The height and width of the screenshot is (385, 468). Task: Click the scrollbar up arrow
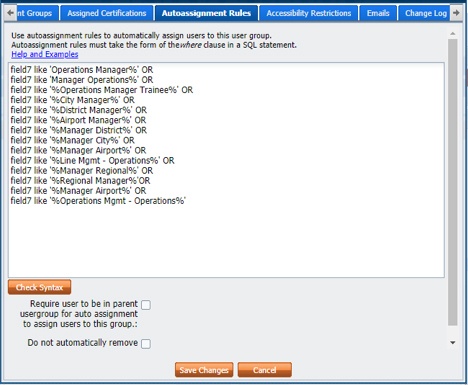tap(453, 34)
